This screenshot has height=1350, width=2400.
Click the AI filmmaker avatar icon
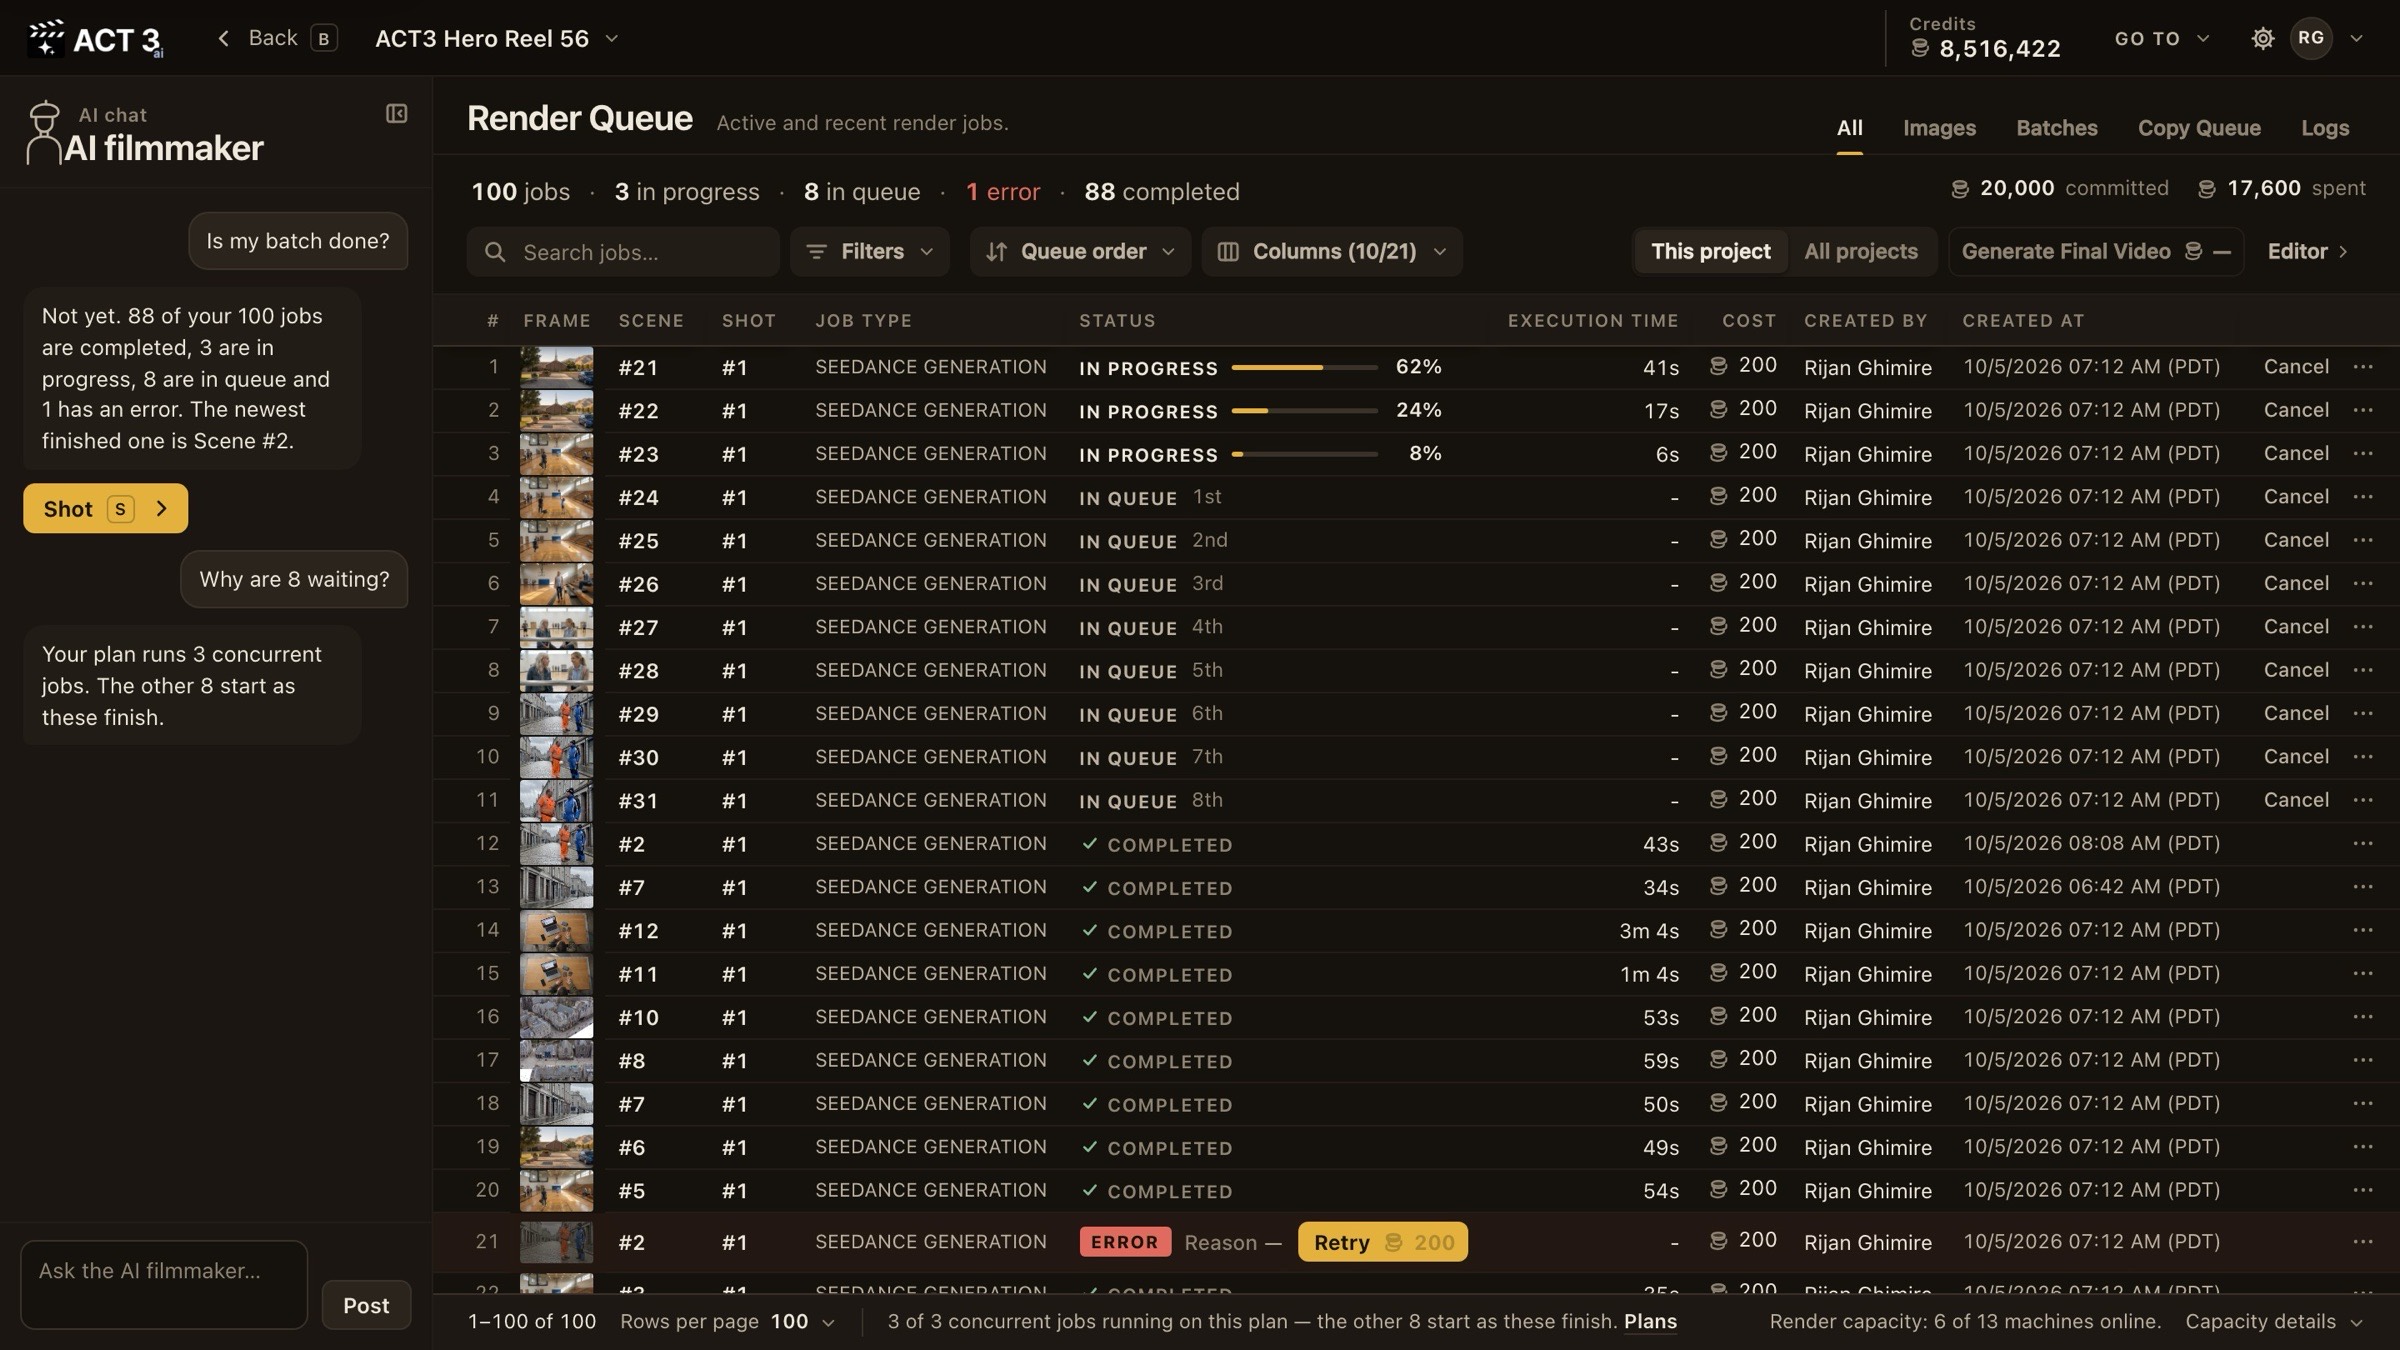(43, 132)
